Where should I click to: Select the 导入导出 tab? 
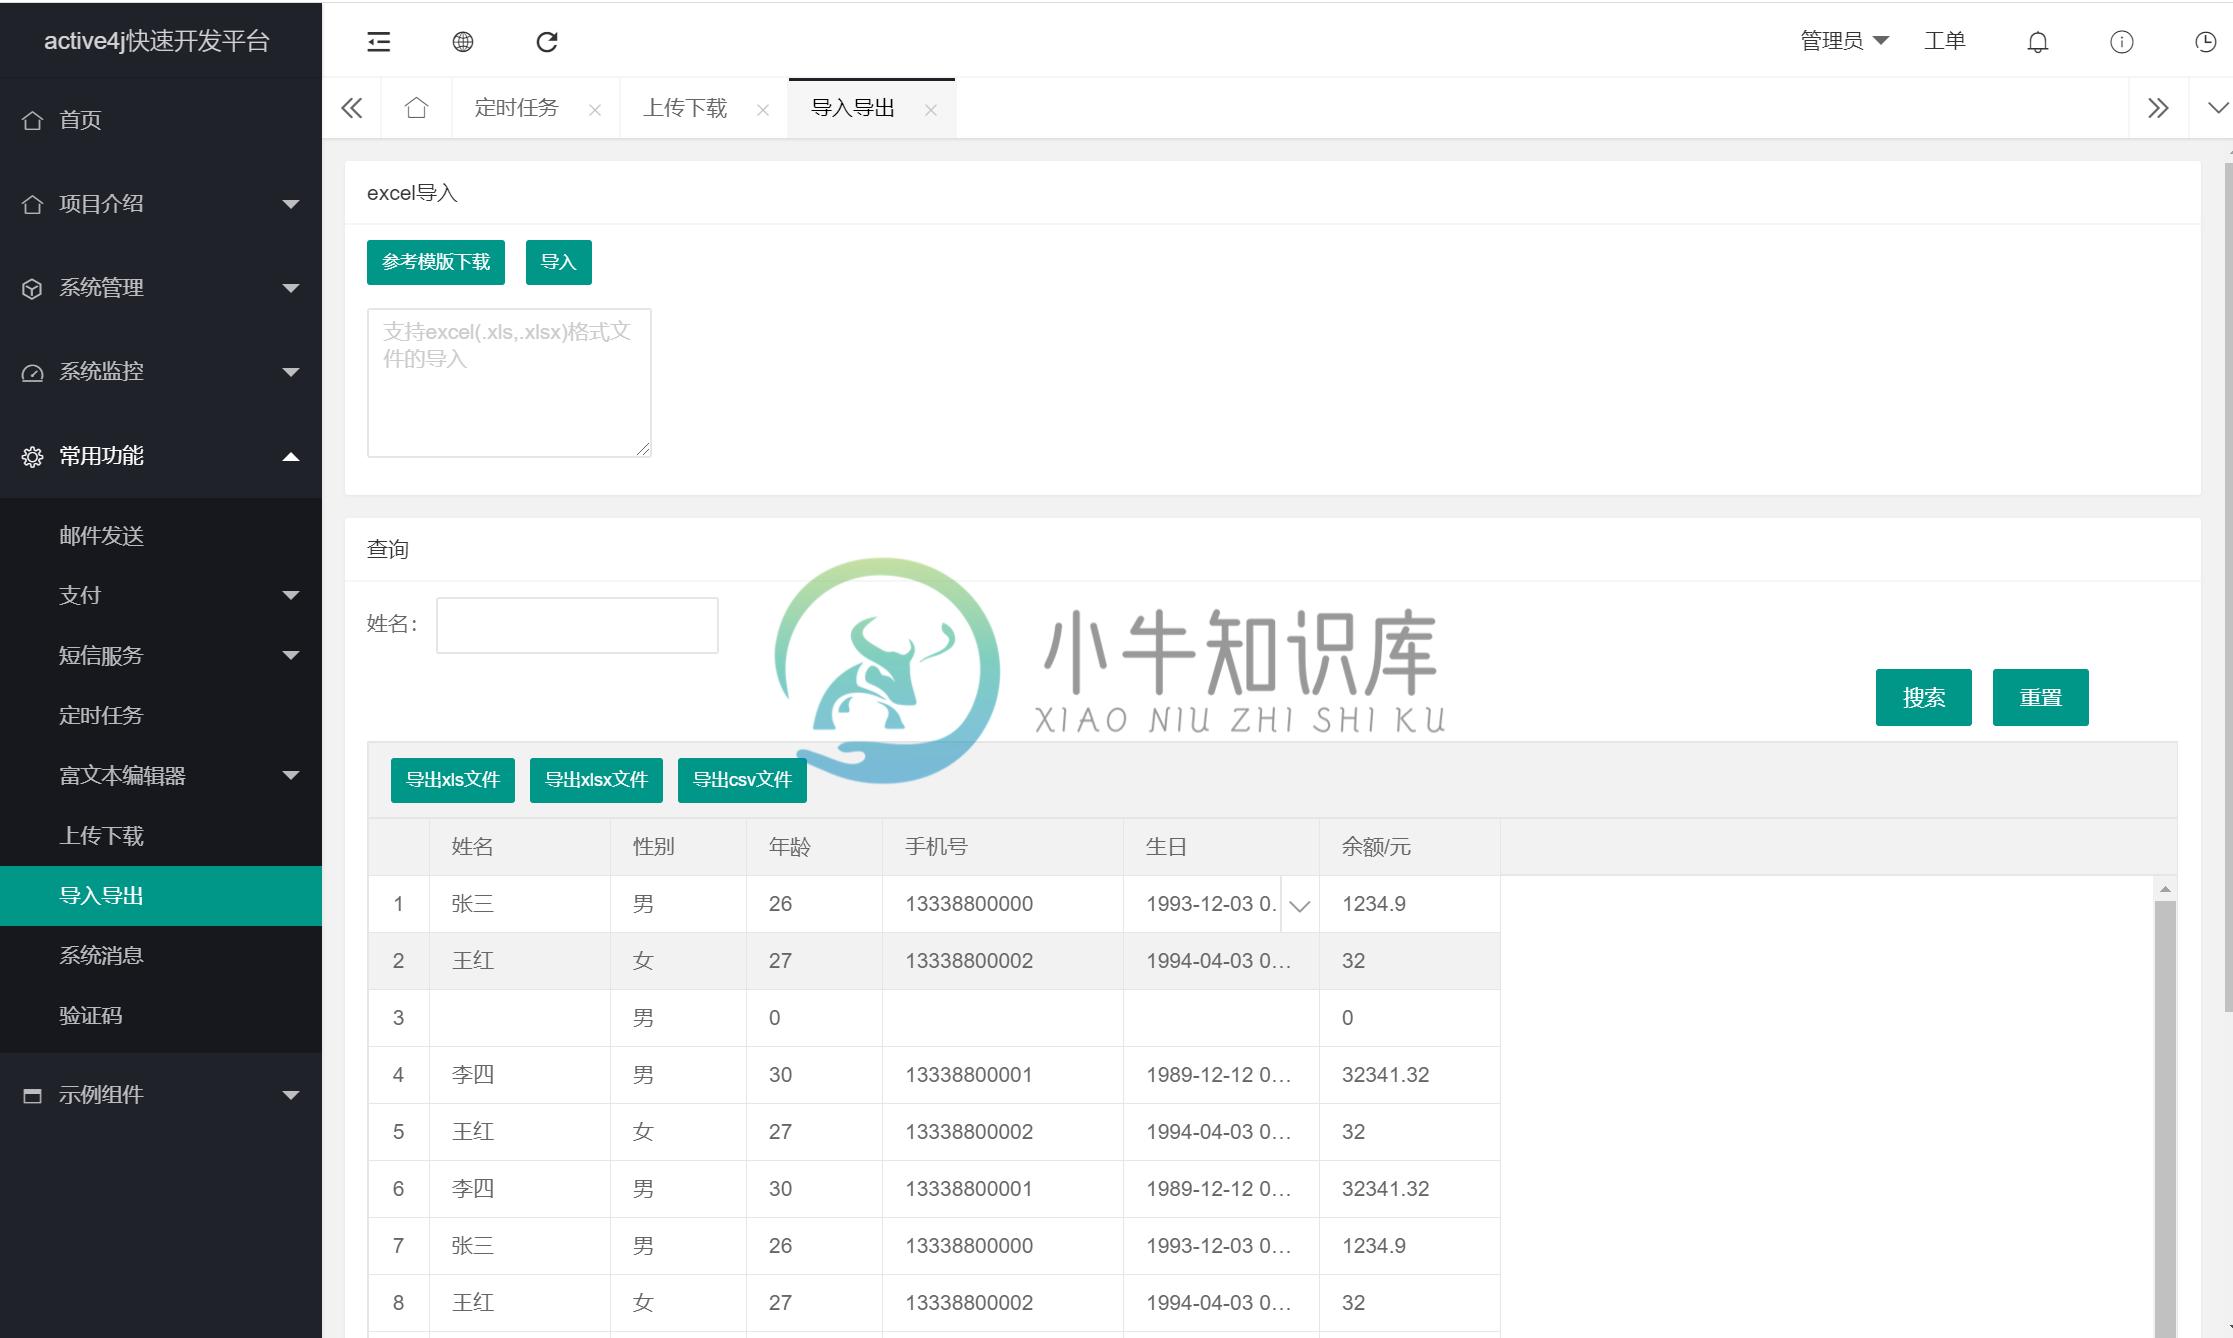point(853,108)
